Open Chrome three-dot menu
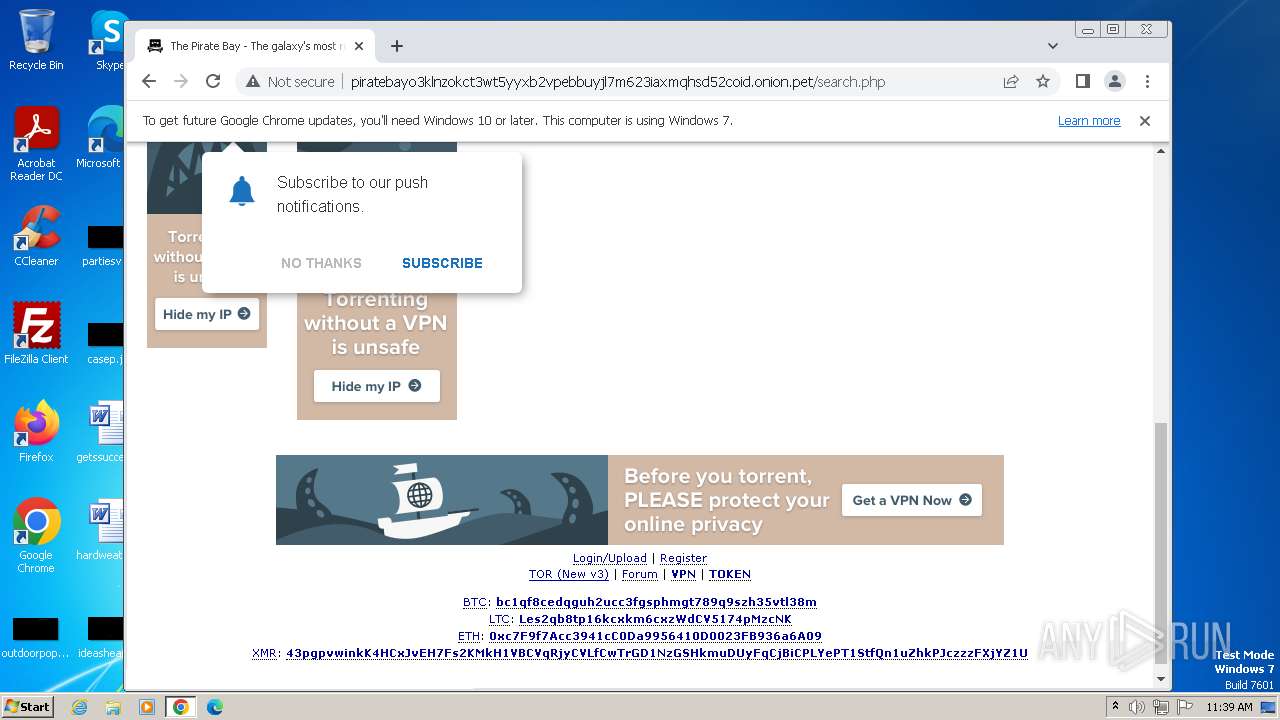1280x720 pixels. tap(1147, 82)
